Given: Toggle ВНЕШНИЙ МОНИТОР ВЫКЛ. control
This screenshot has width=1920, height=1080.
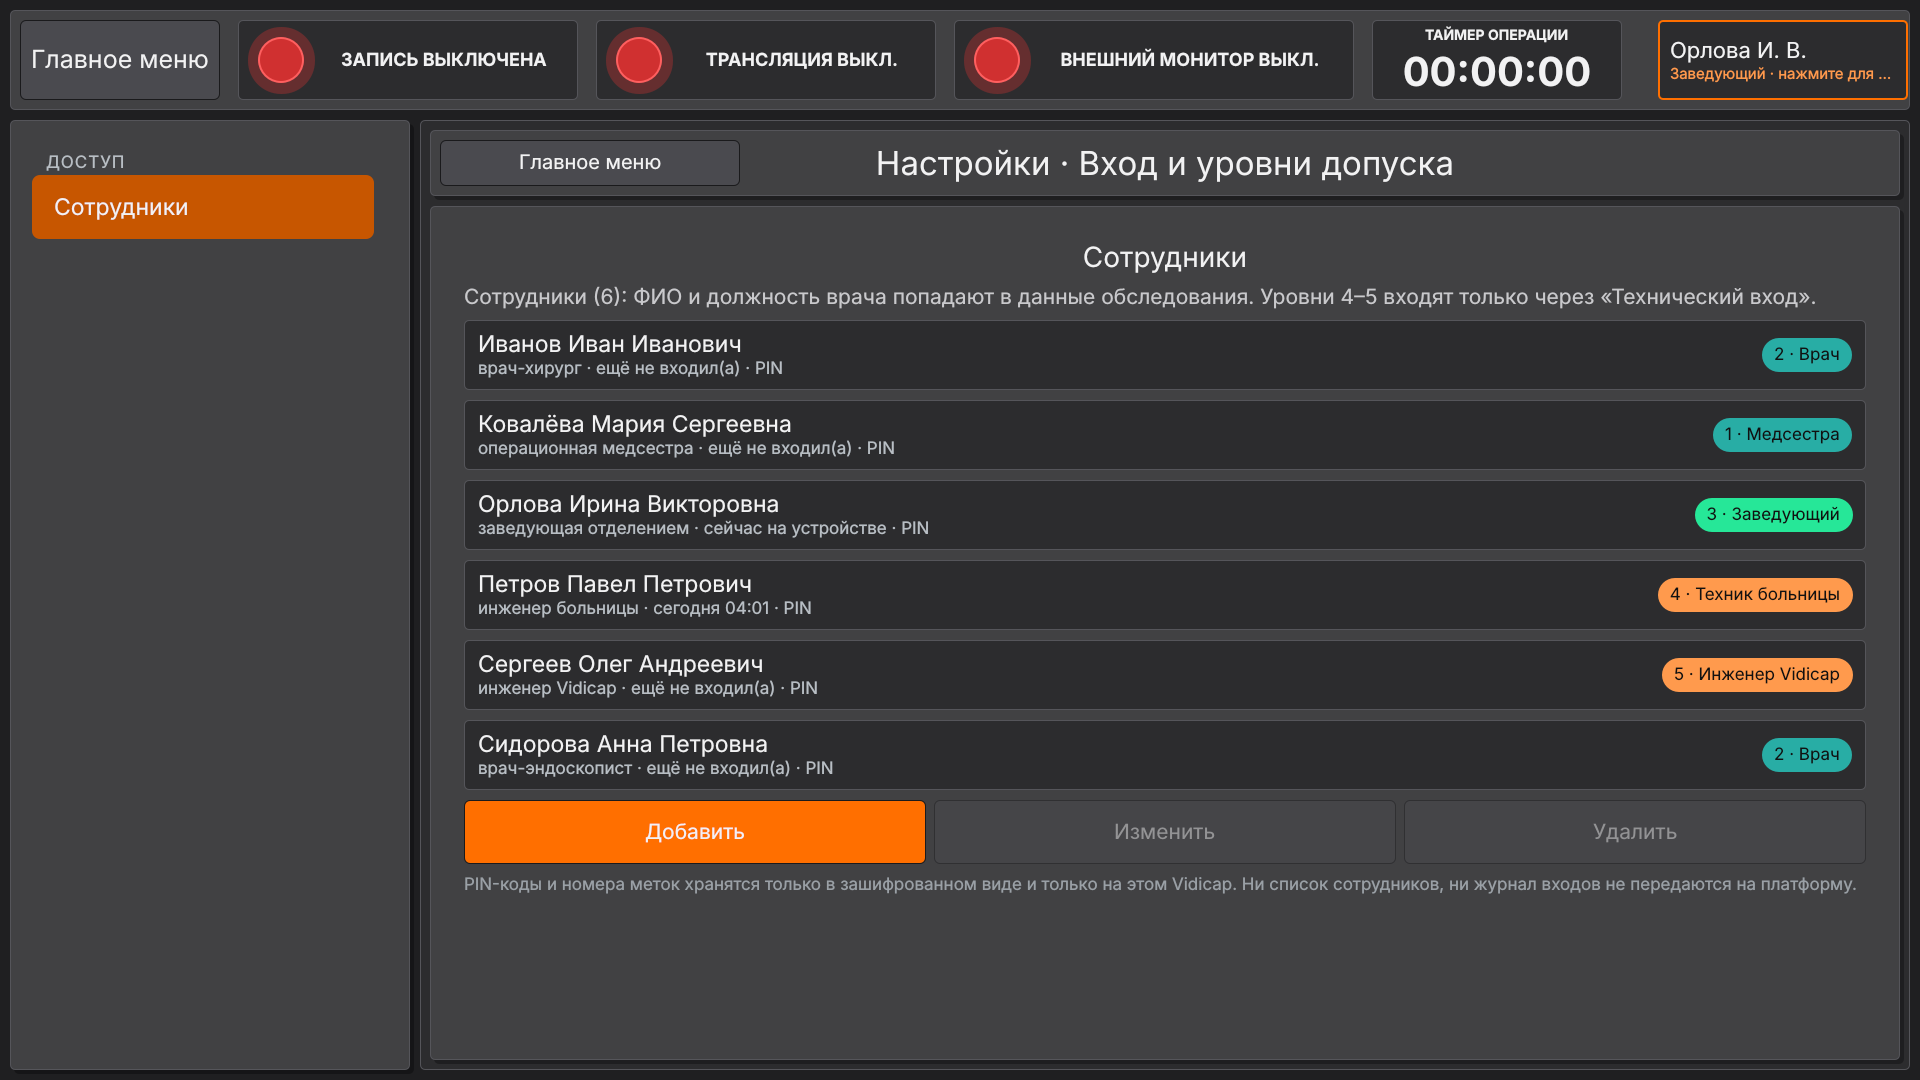Looking at the screenshot, I should coord(1154,60).
